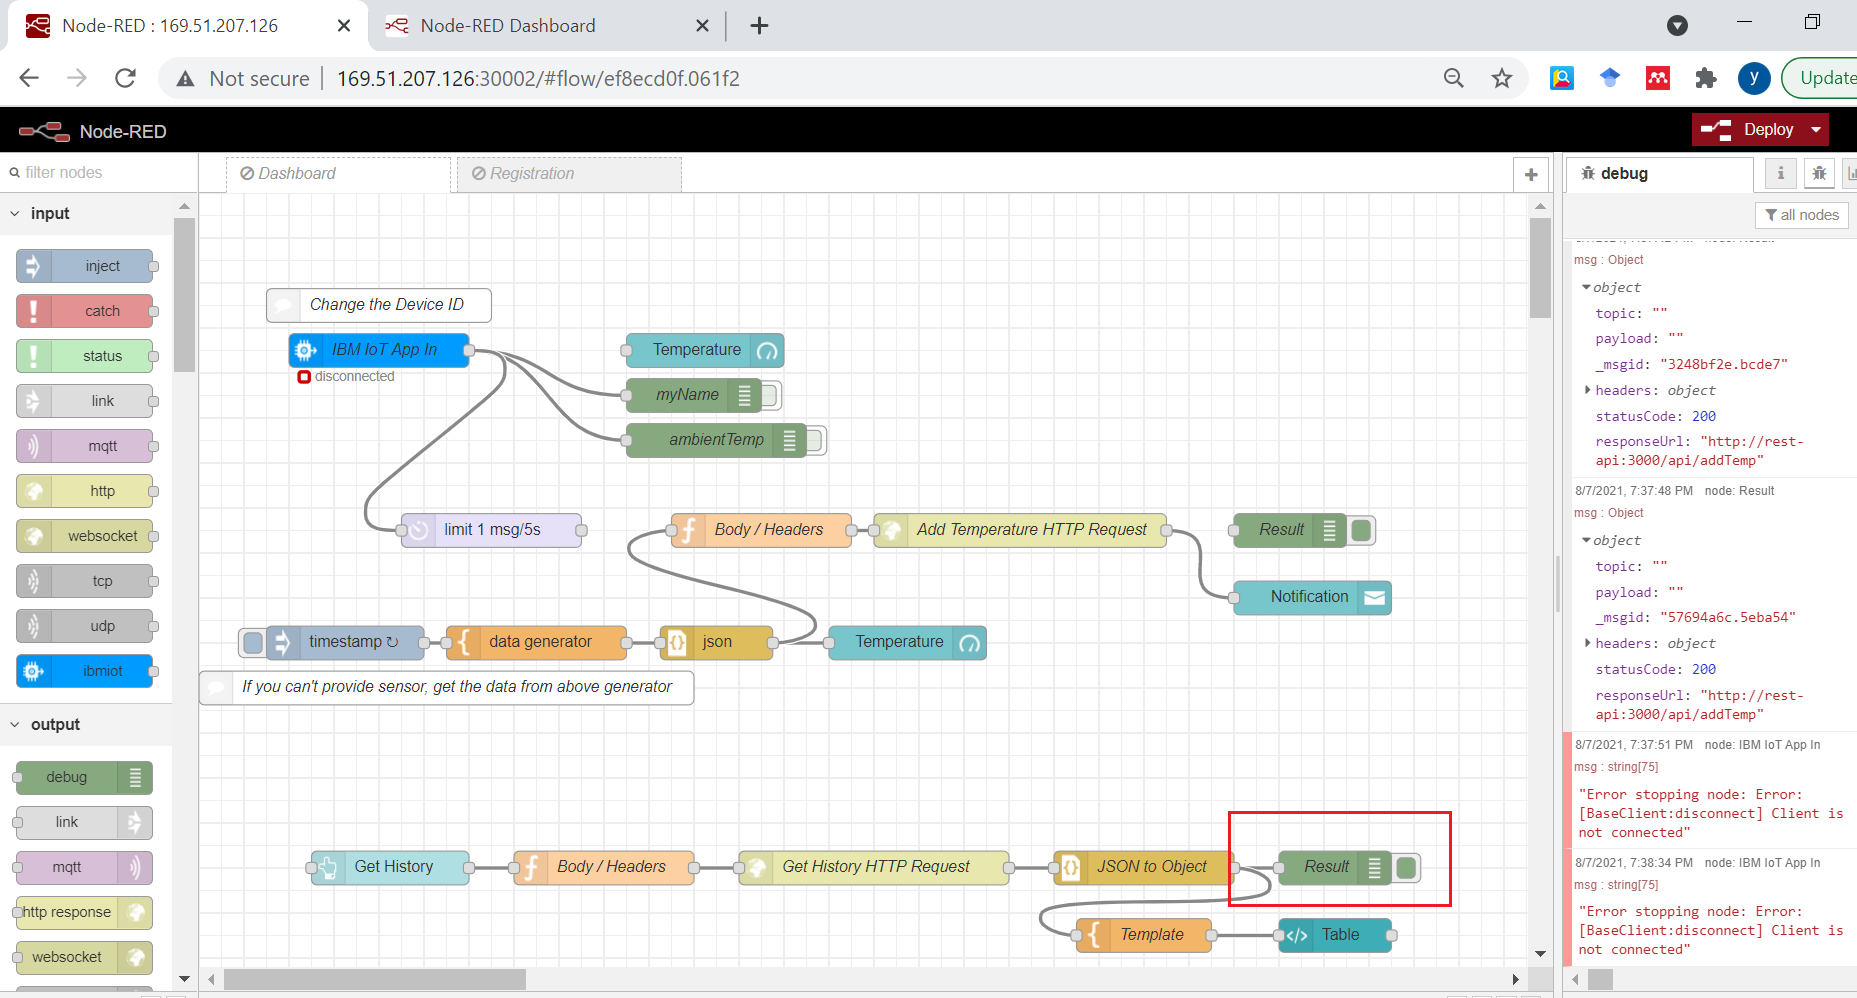Collapse the output palette category
This screenshot has height=998, width=1857.
pos(15,724)
